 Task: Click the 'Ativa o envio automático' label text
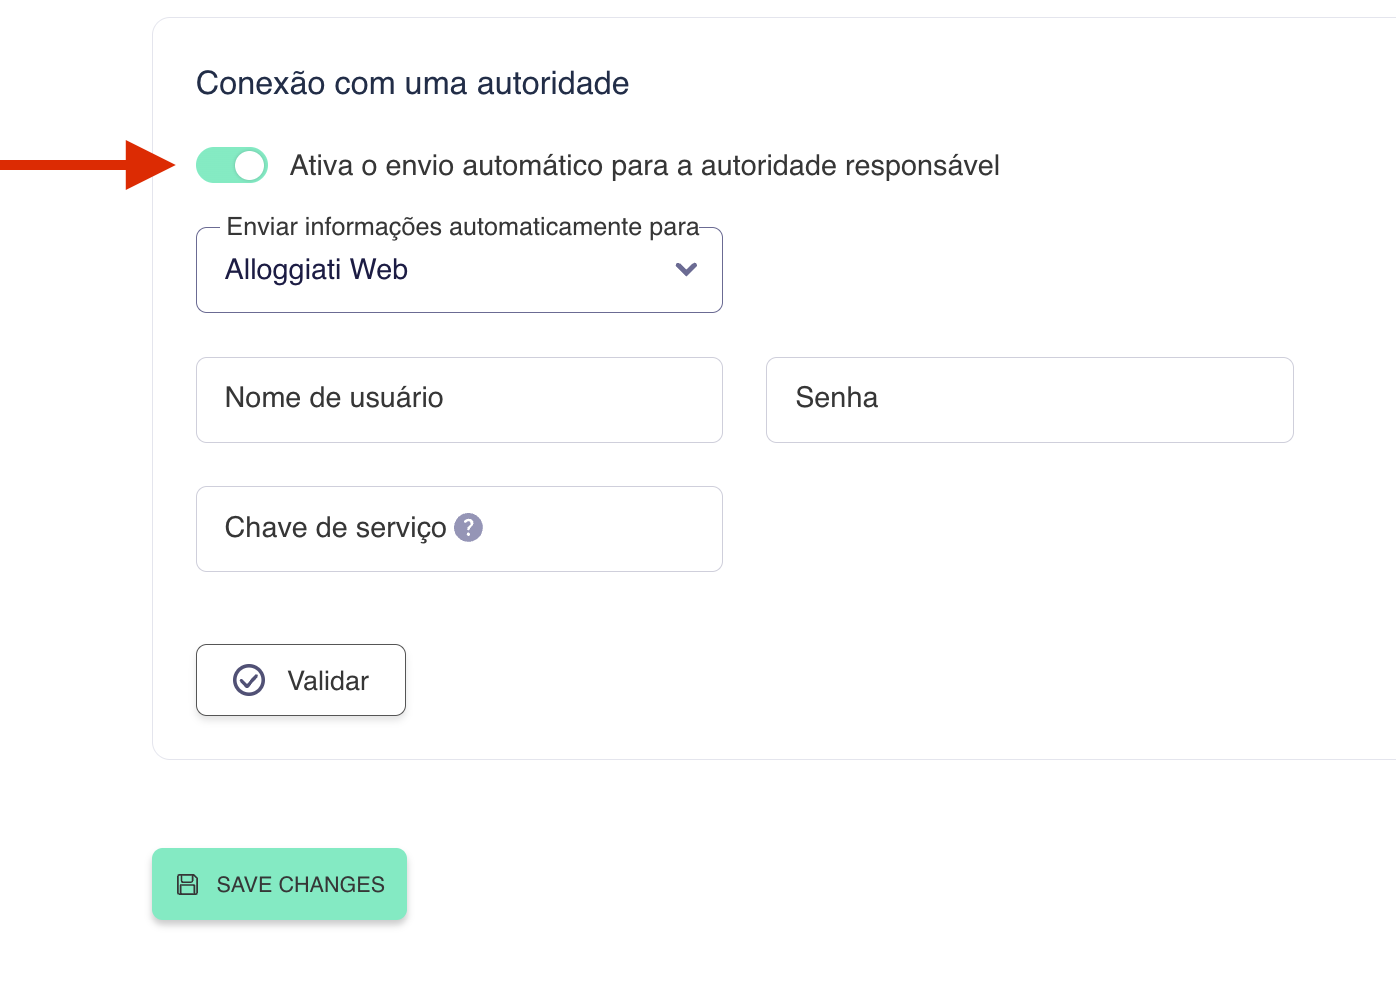pyautogui.click(x=644, y=165)
